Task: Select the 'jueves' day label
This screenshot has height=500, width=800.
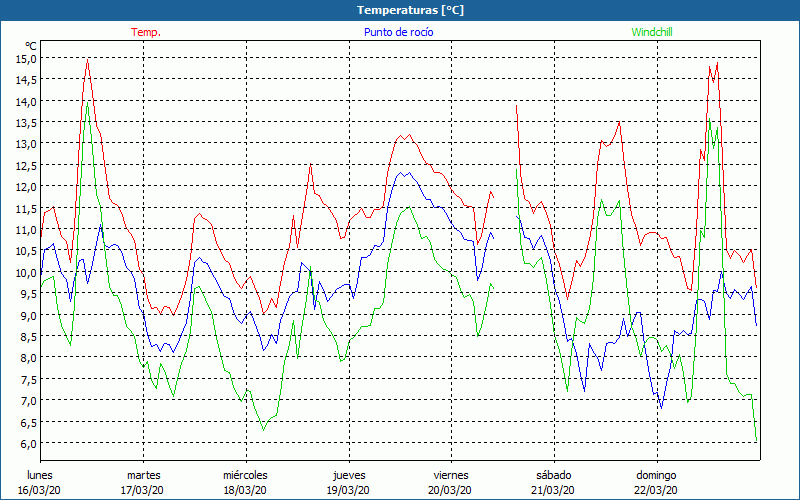Action: 349,475
